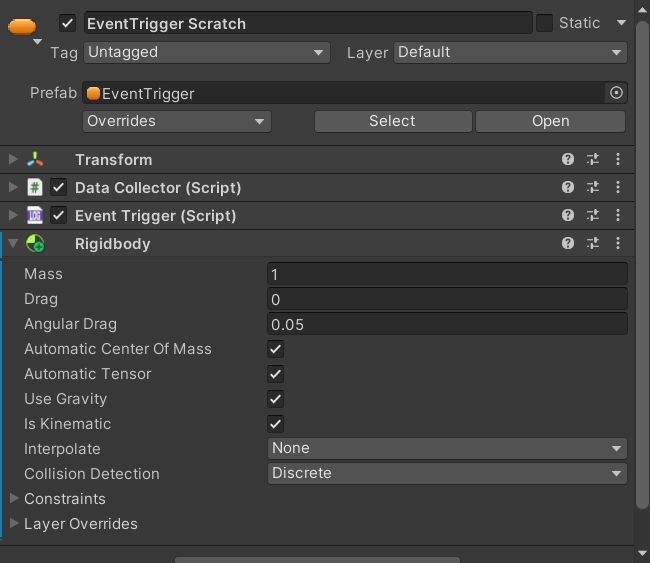Click the inspector scrollbar up arrow
Viewport: 650px width, 563px height.
click(x=642, y=10)
